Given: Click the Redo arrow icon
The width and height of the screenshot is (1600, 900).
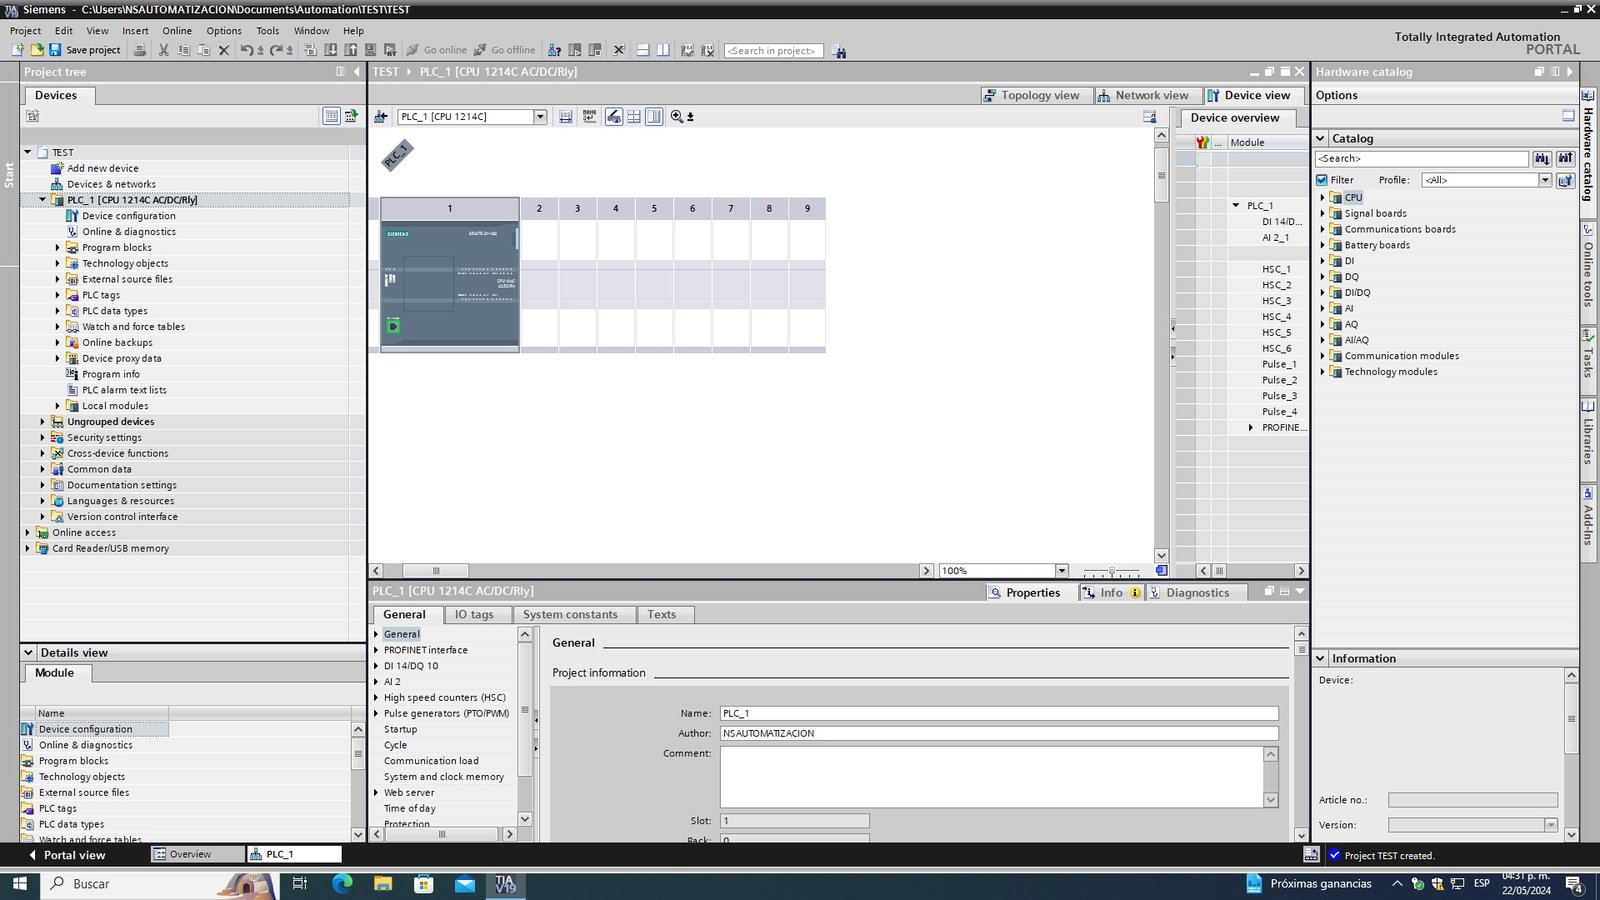Looking at the screenshot, I should point(276,50).
